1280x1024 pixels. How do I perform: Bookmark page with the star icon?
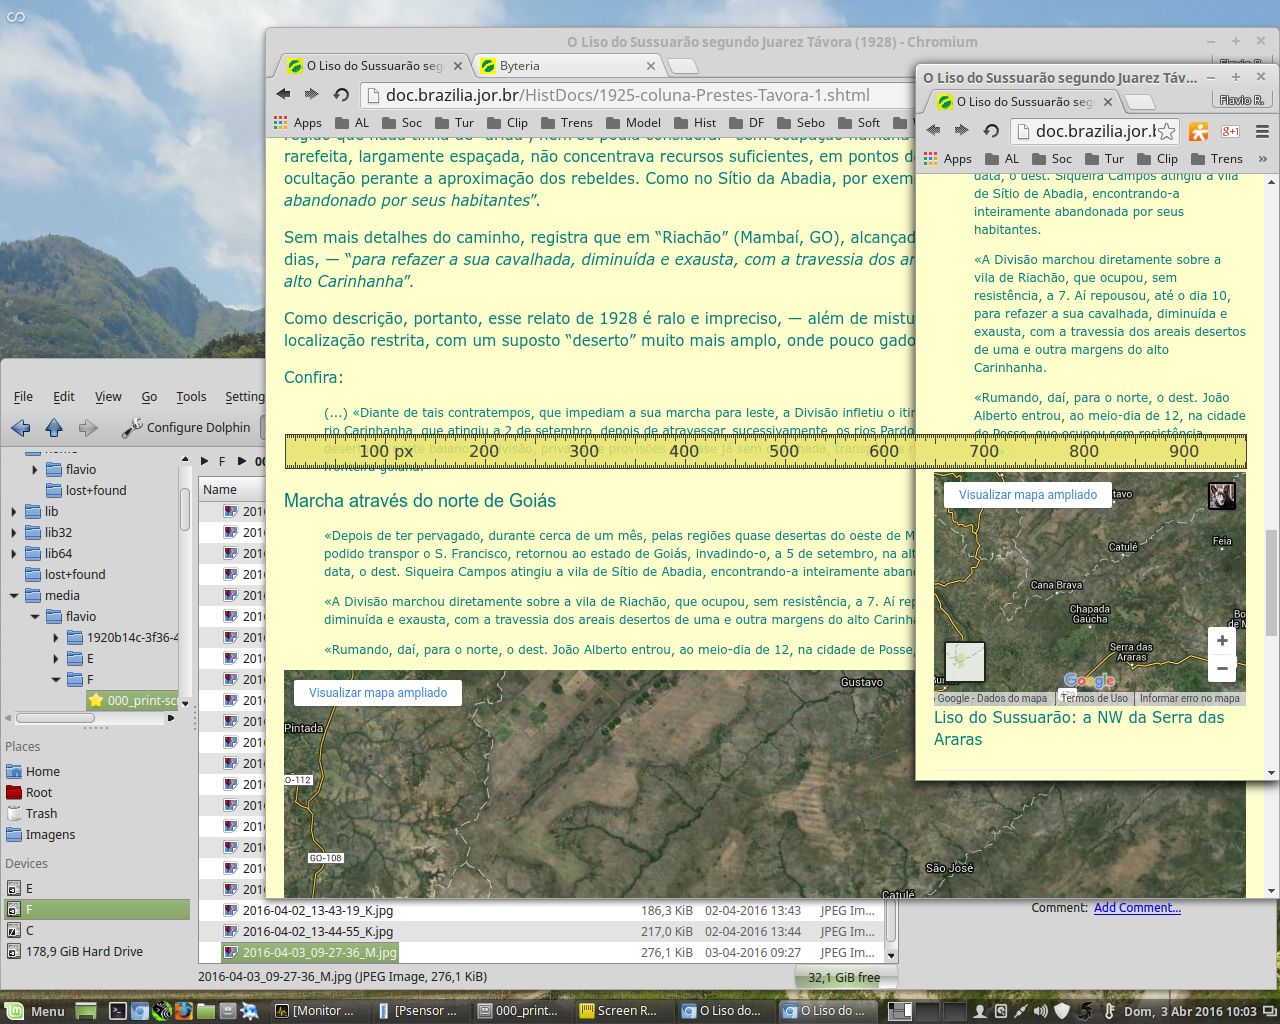pos(1167,131)
